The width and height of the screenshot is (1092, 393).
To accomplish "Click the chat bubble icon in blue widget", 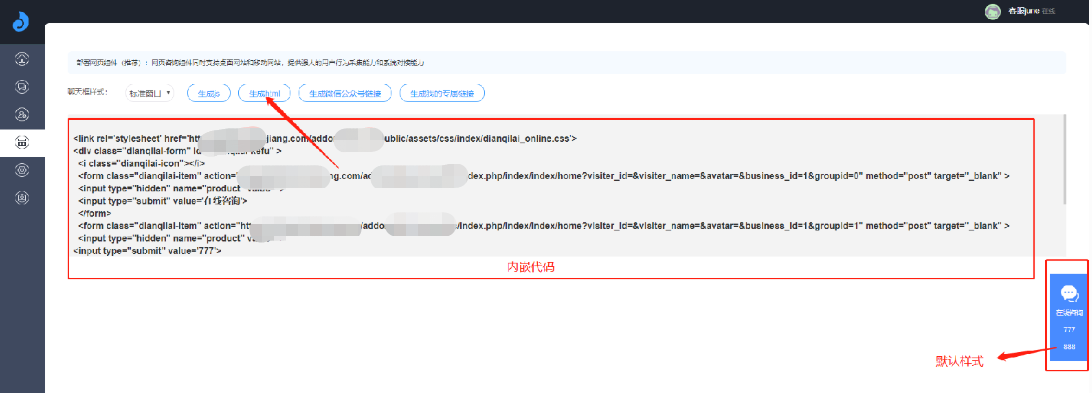I will [1069, 293].
